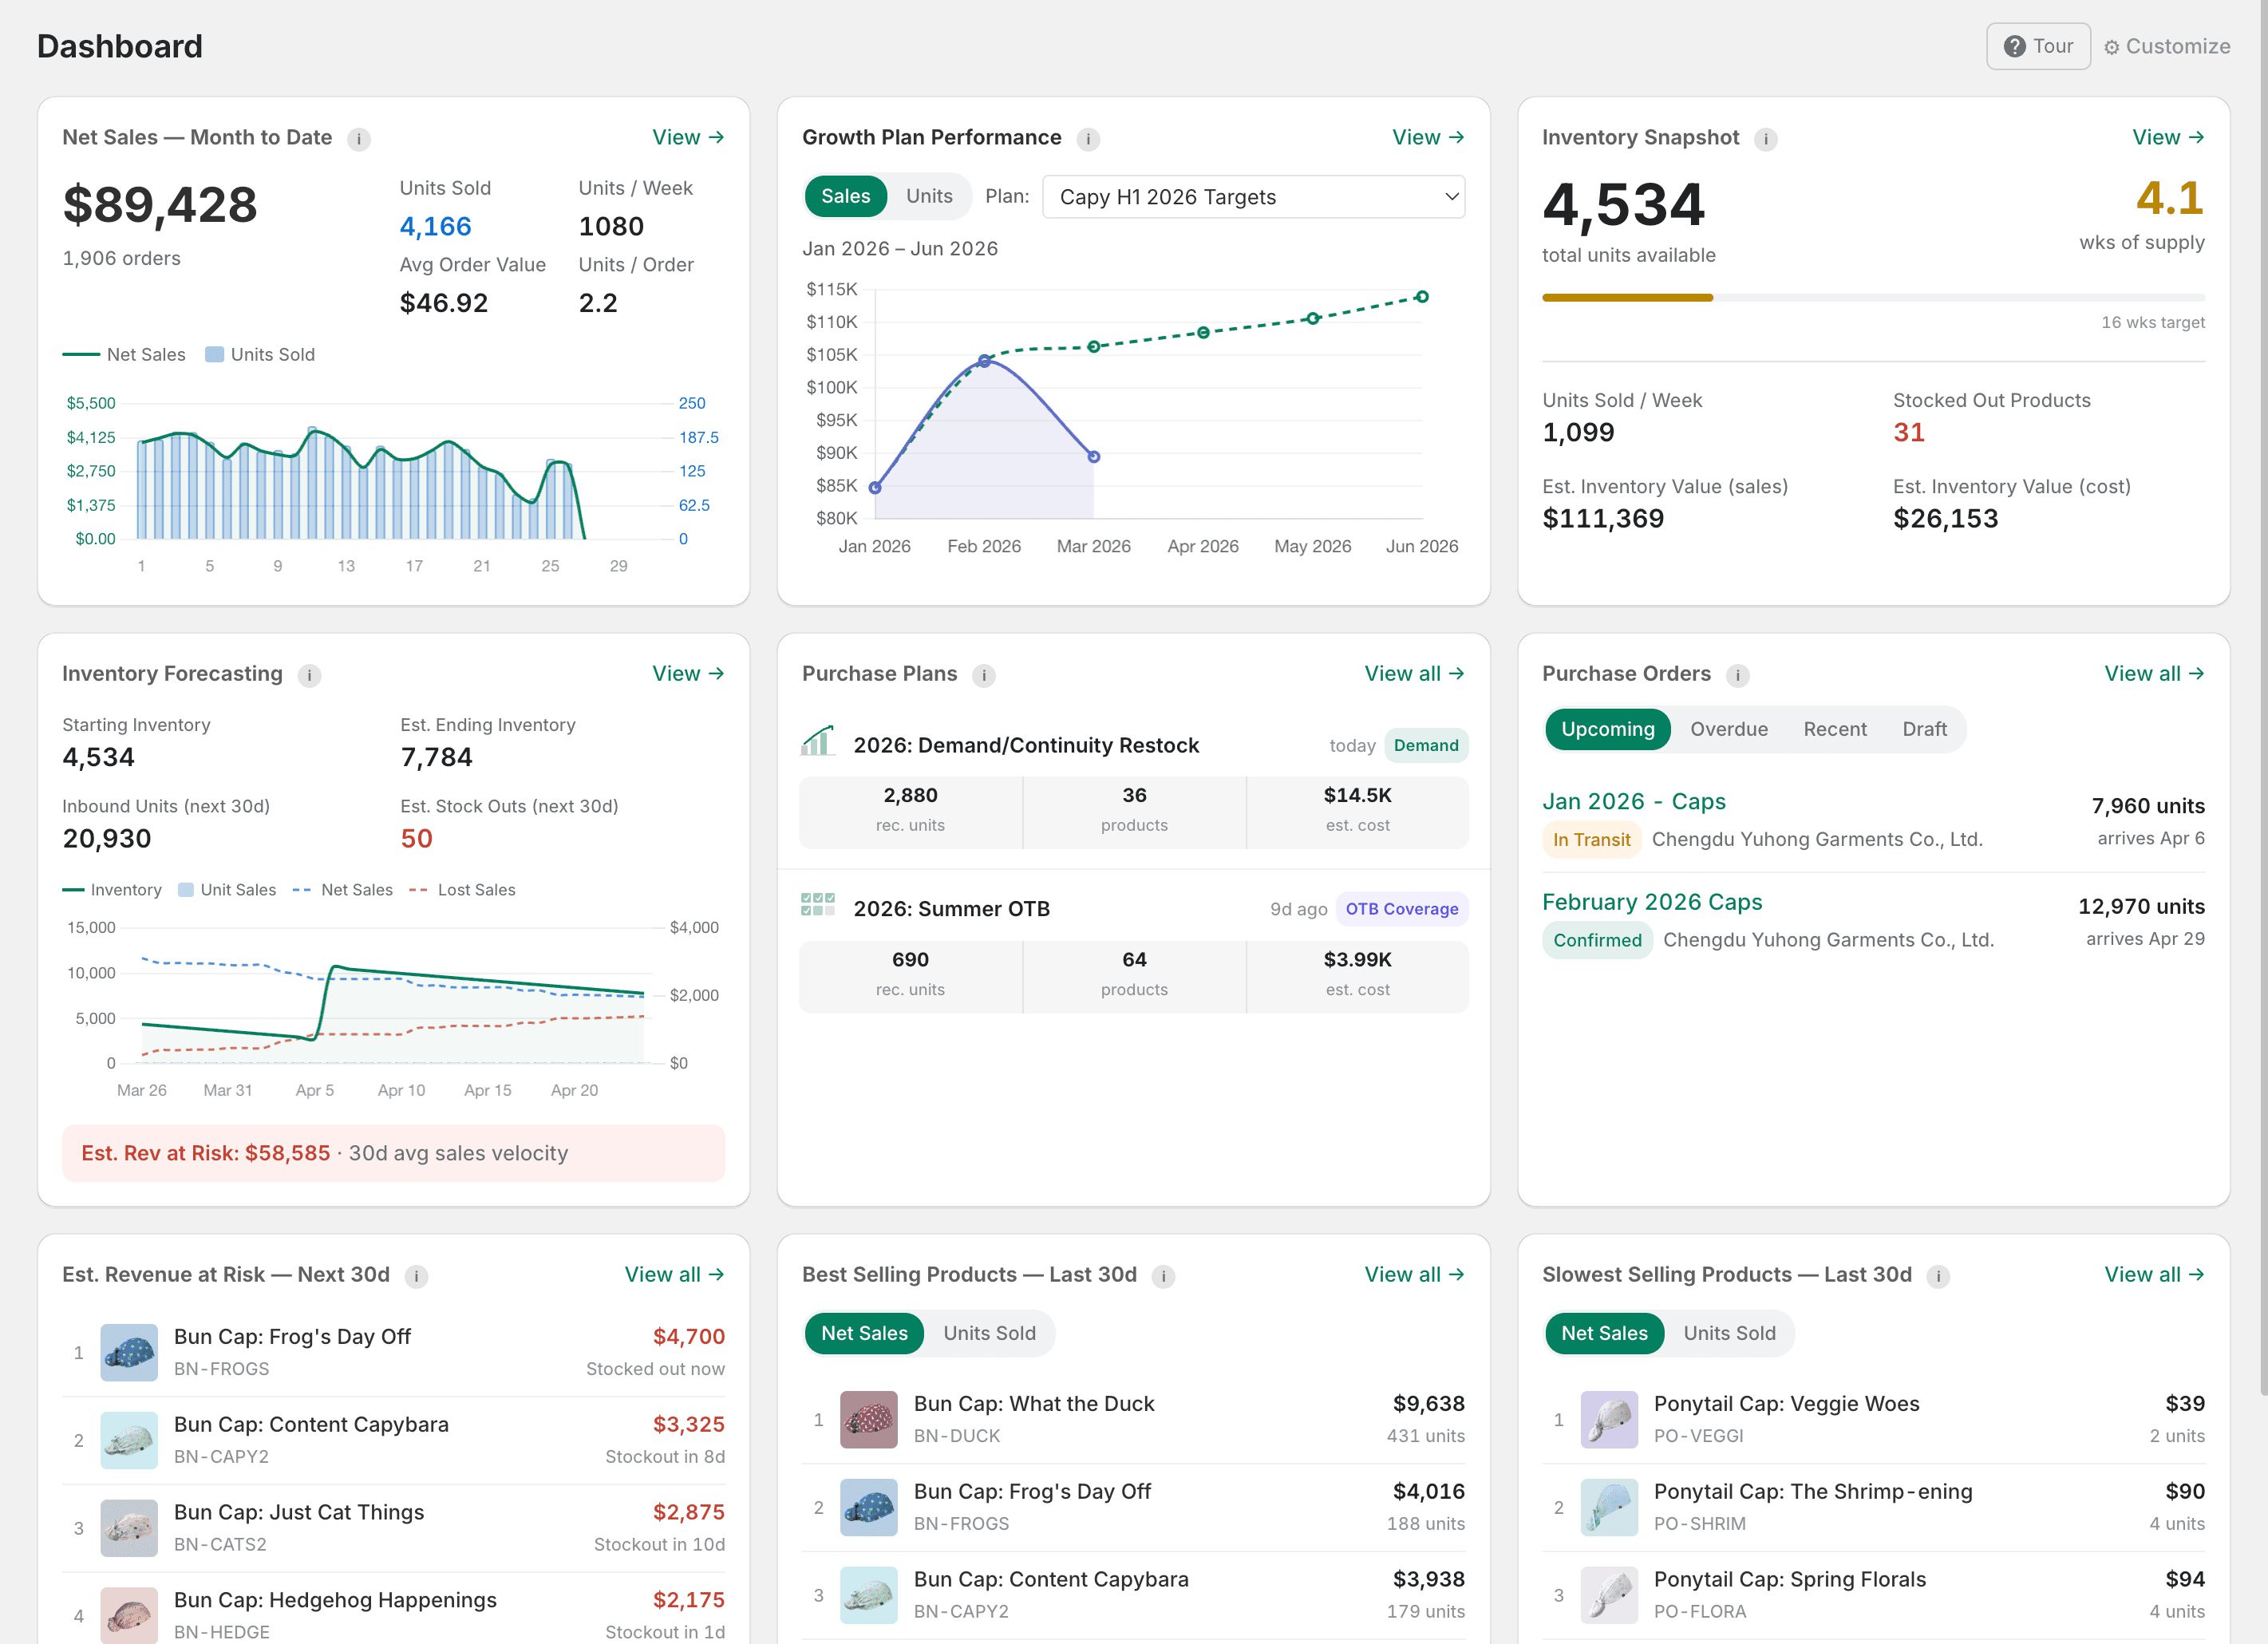Image resolution: width=2268 pixels, height=1644 pixels.
Task: Click the Purchase Orders info icon
Action: coord(1738,675)
